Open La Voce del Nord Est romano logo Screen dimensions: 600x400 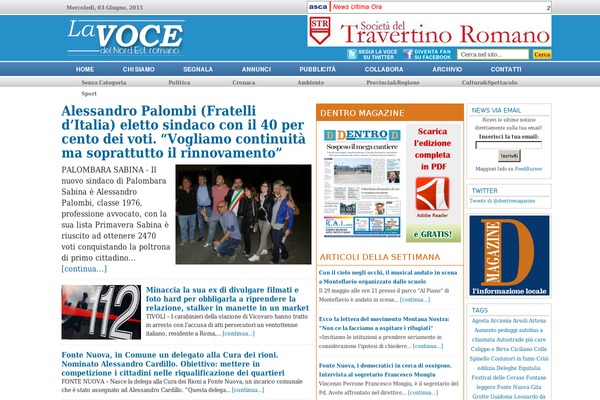pos(126,38)
